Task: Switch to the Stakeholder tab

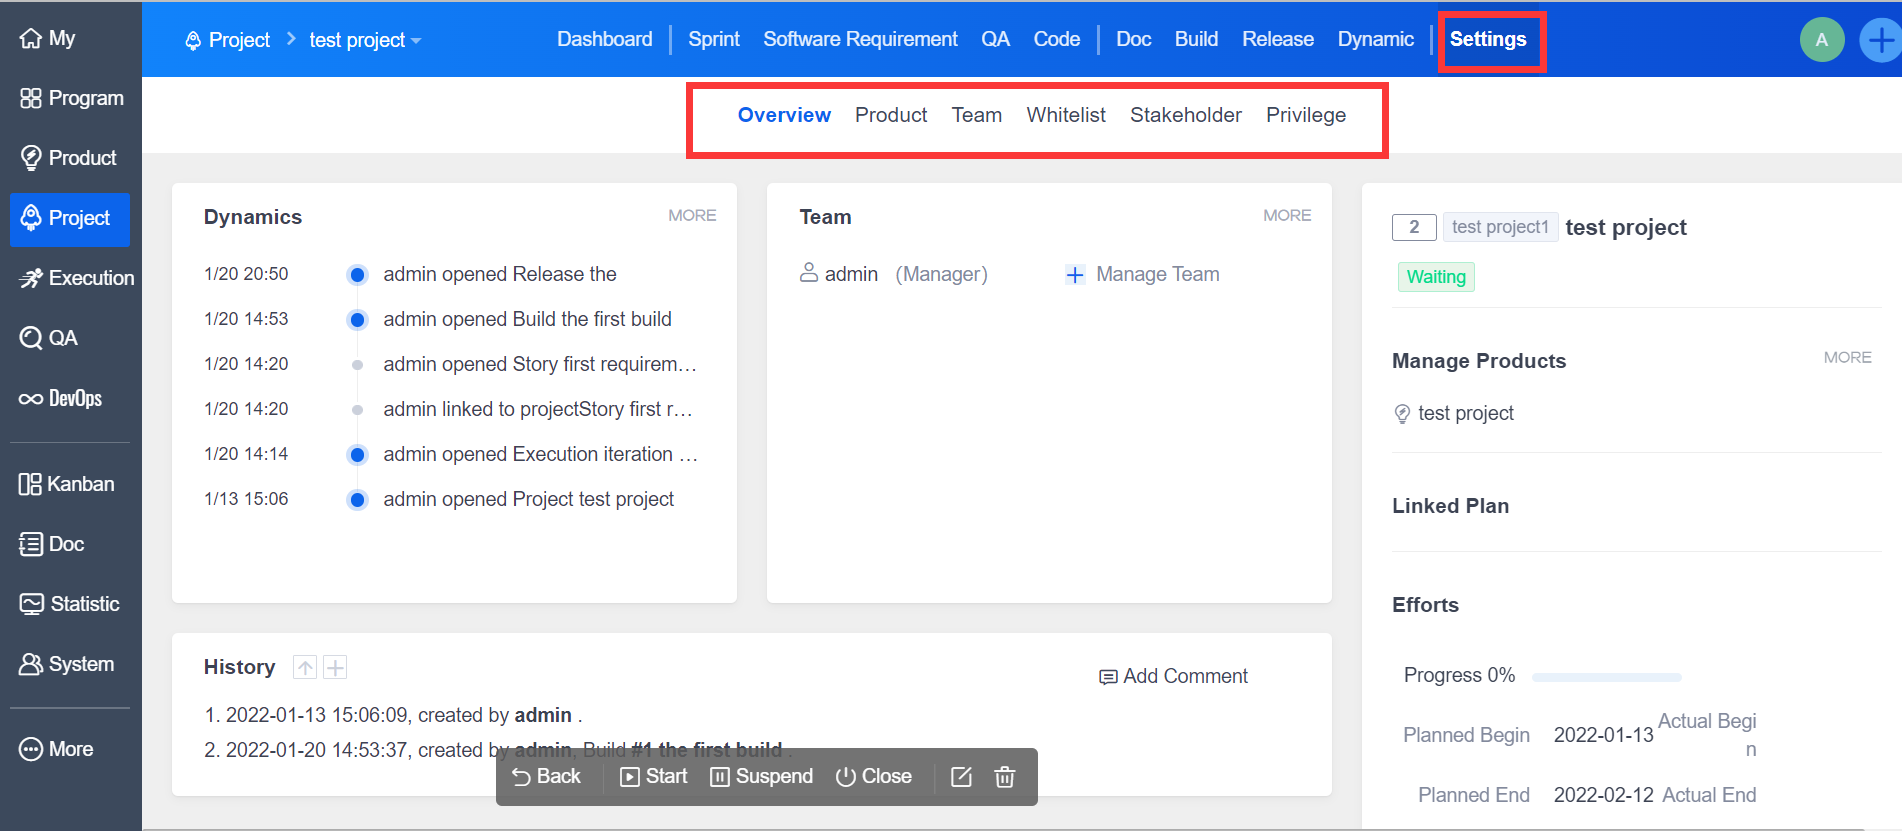Action: (x=1185, y=115)
